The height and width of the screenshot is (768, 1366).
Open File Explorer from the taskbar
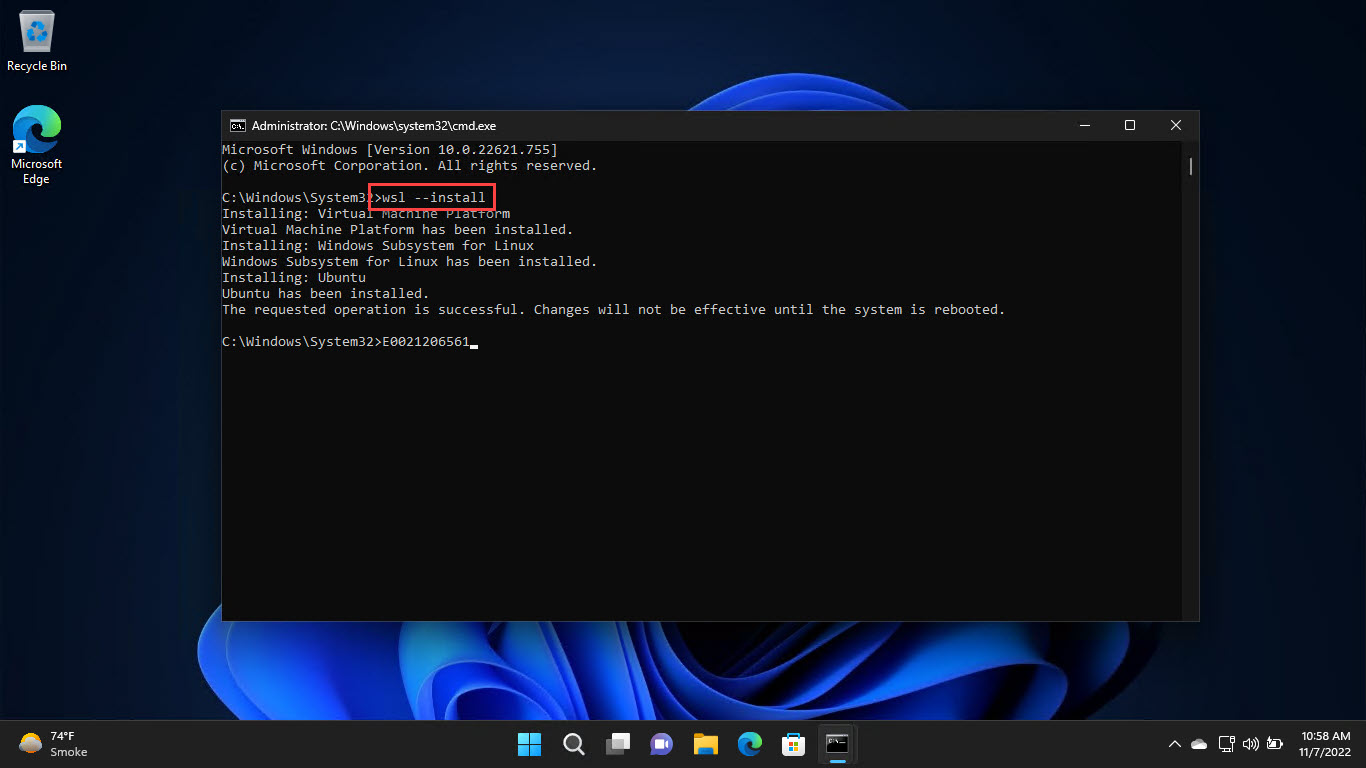tap(705, 744)
